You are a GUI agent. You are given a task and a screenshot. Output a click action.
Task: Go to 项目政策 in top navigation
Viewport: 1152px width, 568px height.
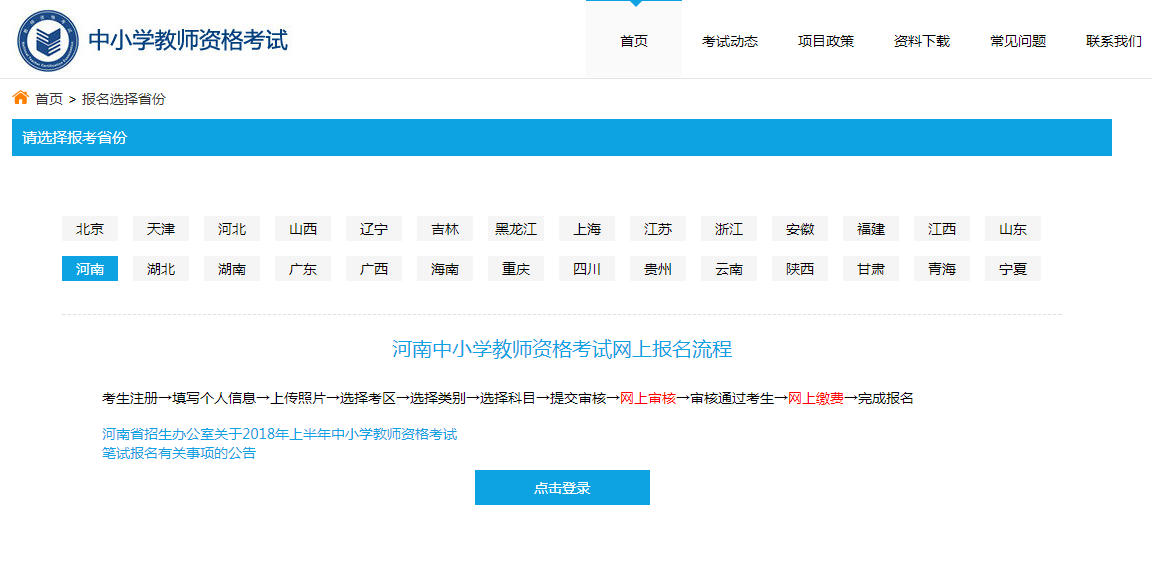click(x=826, y=41)
